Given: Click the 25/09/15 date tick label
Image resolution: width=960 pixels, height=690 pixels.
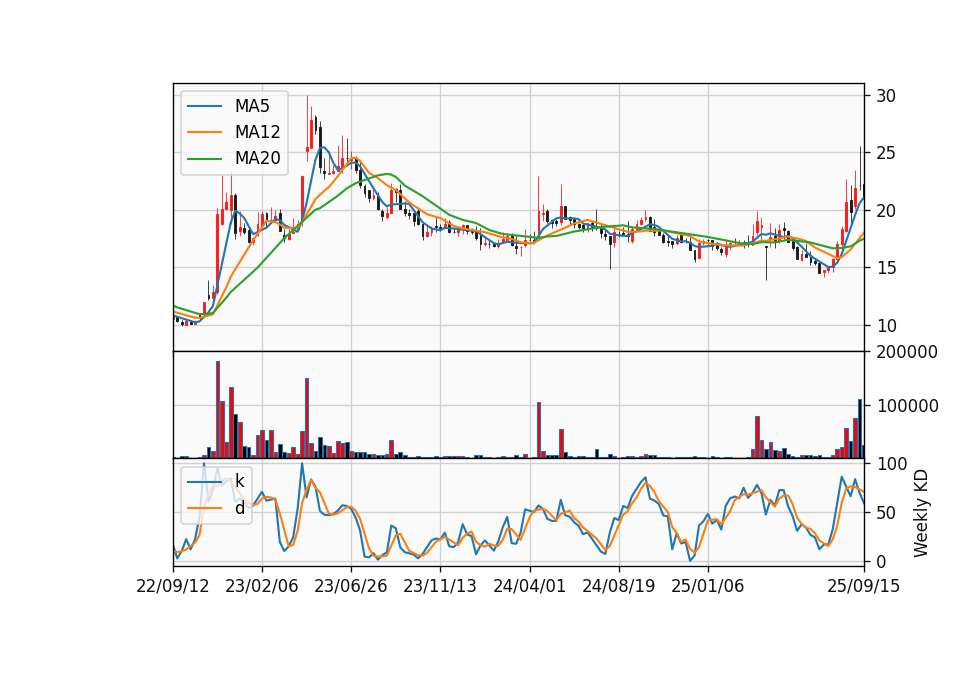Looking at the screenshot, I should tap(864, 586).
